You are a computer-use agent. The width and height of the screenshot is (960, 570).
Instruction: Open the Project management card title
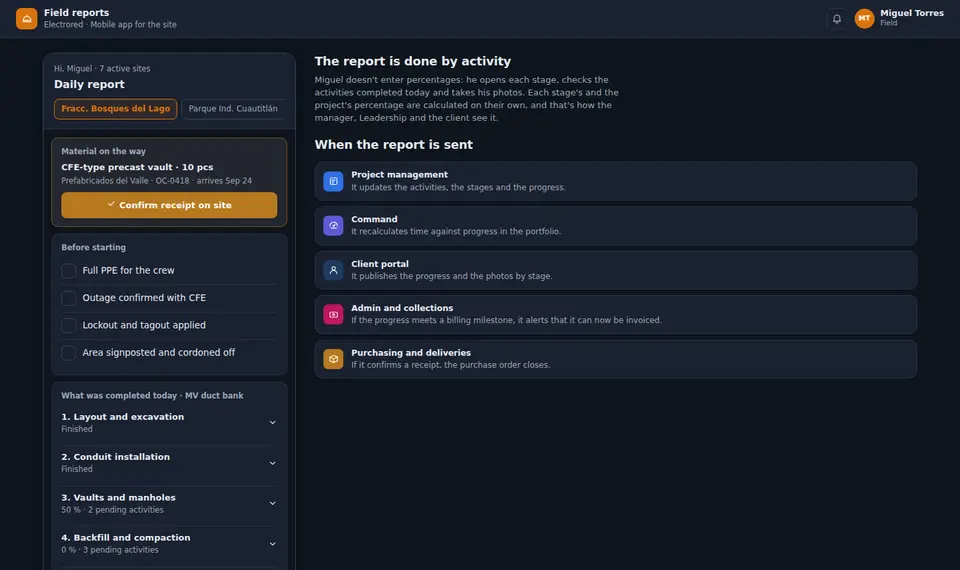click(399, 174)
